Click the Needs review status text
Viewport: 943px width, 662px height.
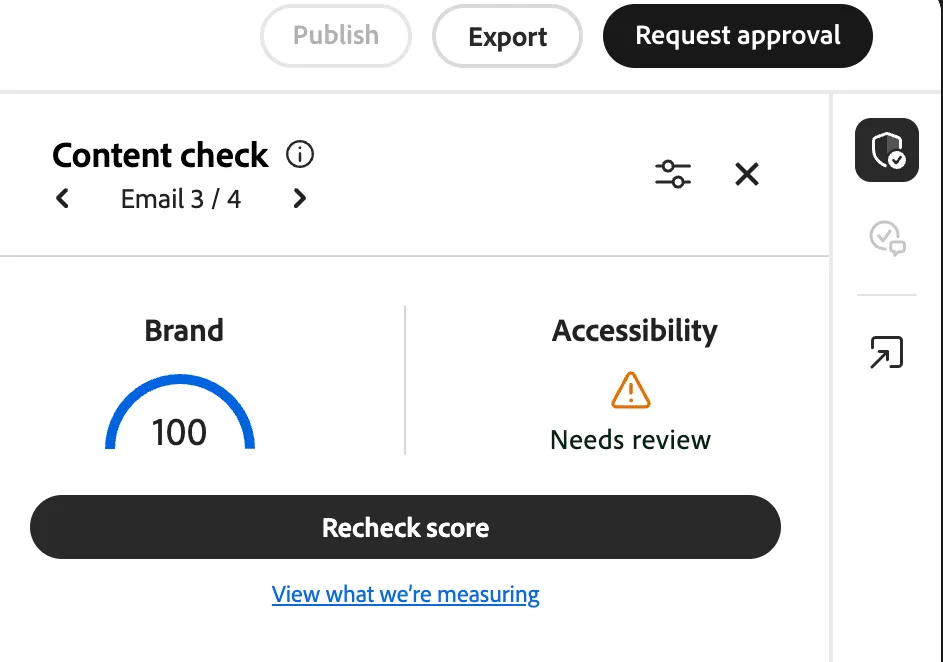[x=630, y=440]
